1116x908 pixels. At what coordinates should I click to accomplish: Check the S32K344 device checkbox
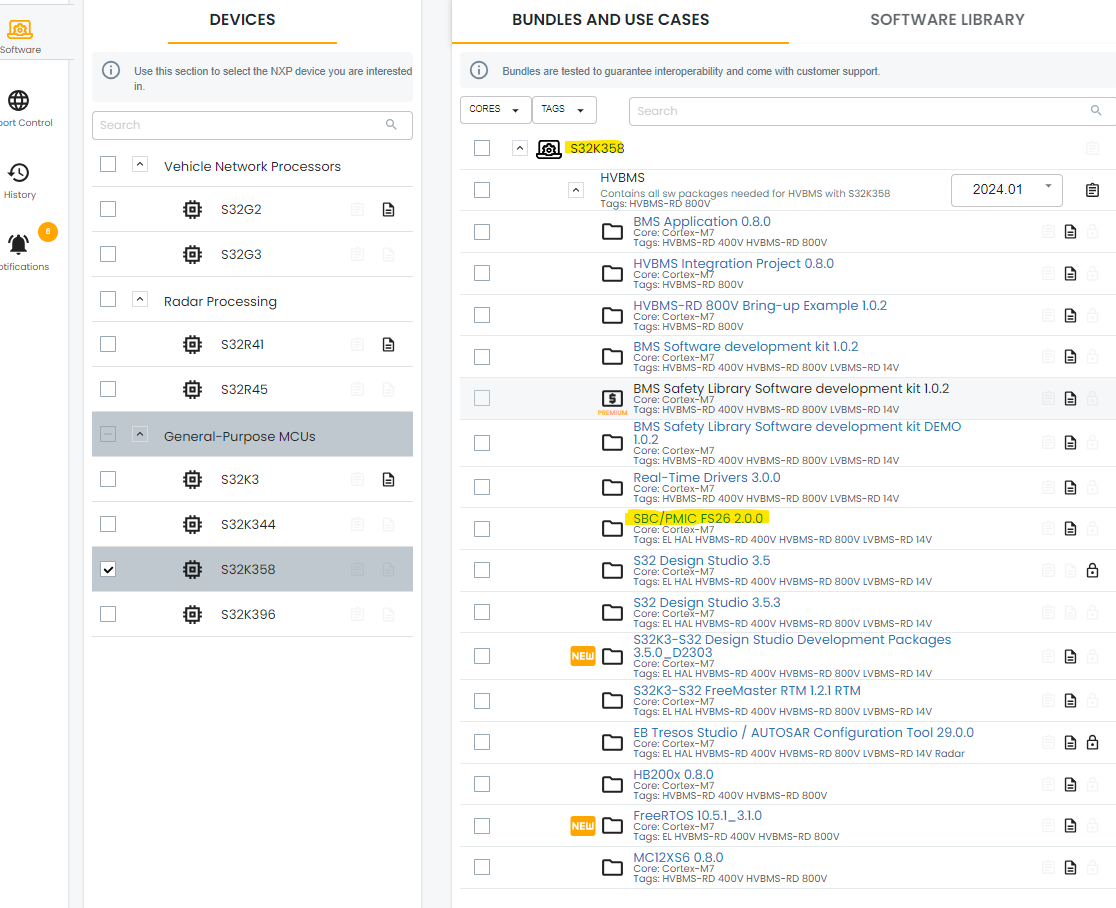click(x=108, y=524)
